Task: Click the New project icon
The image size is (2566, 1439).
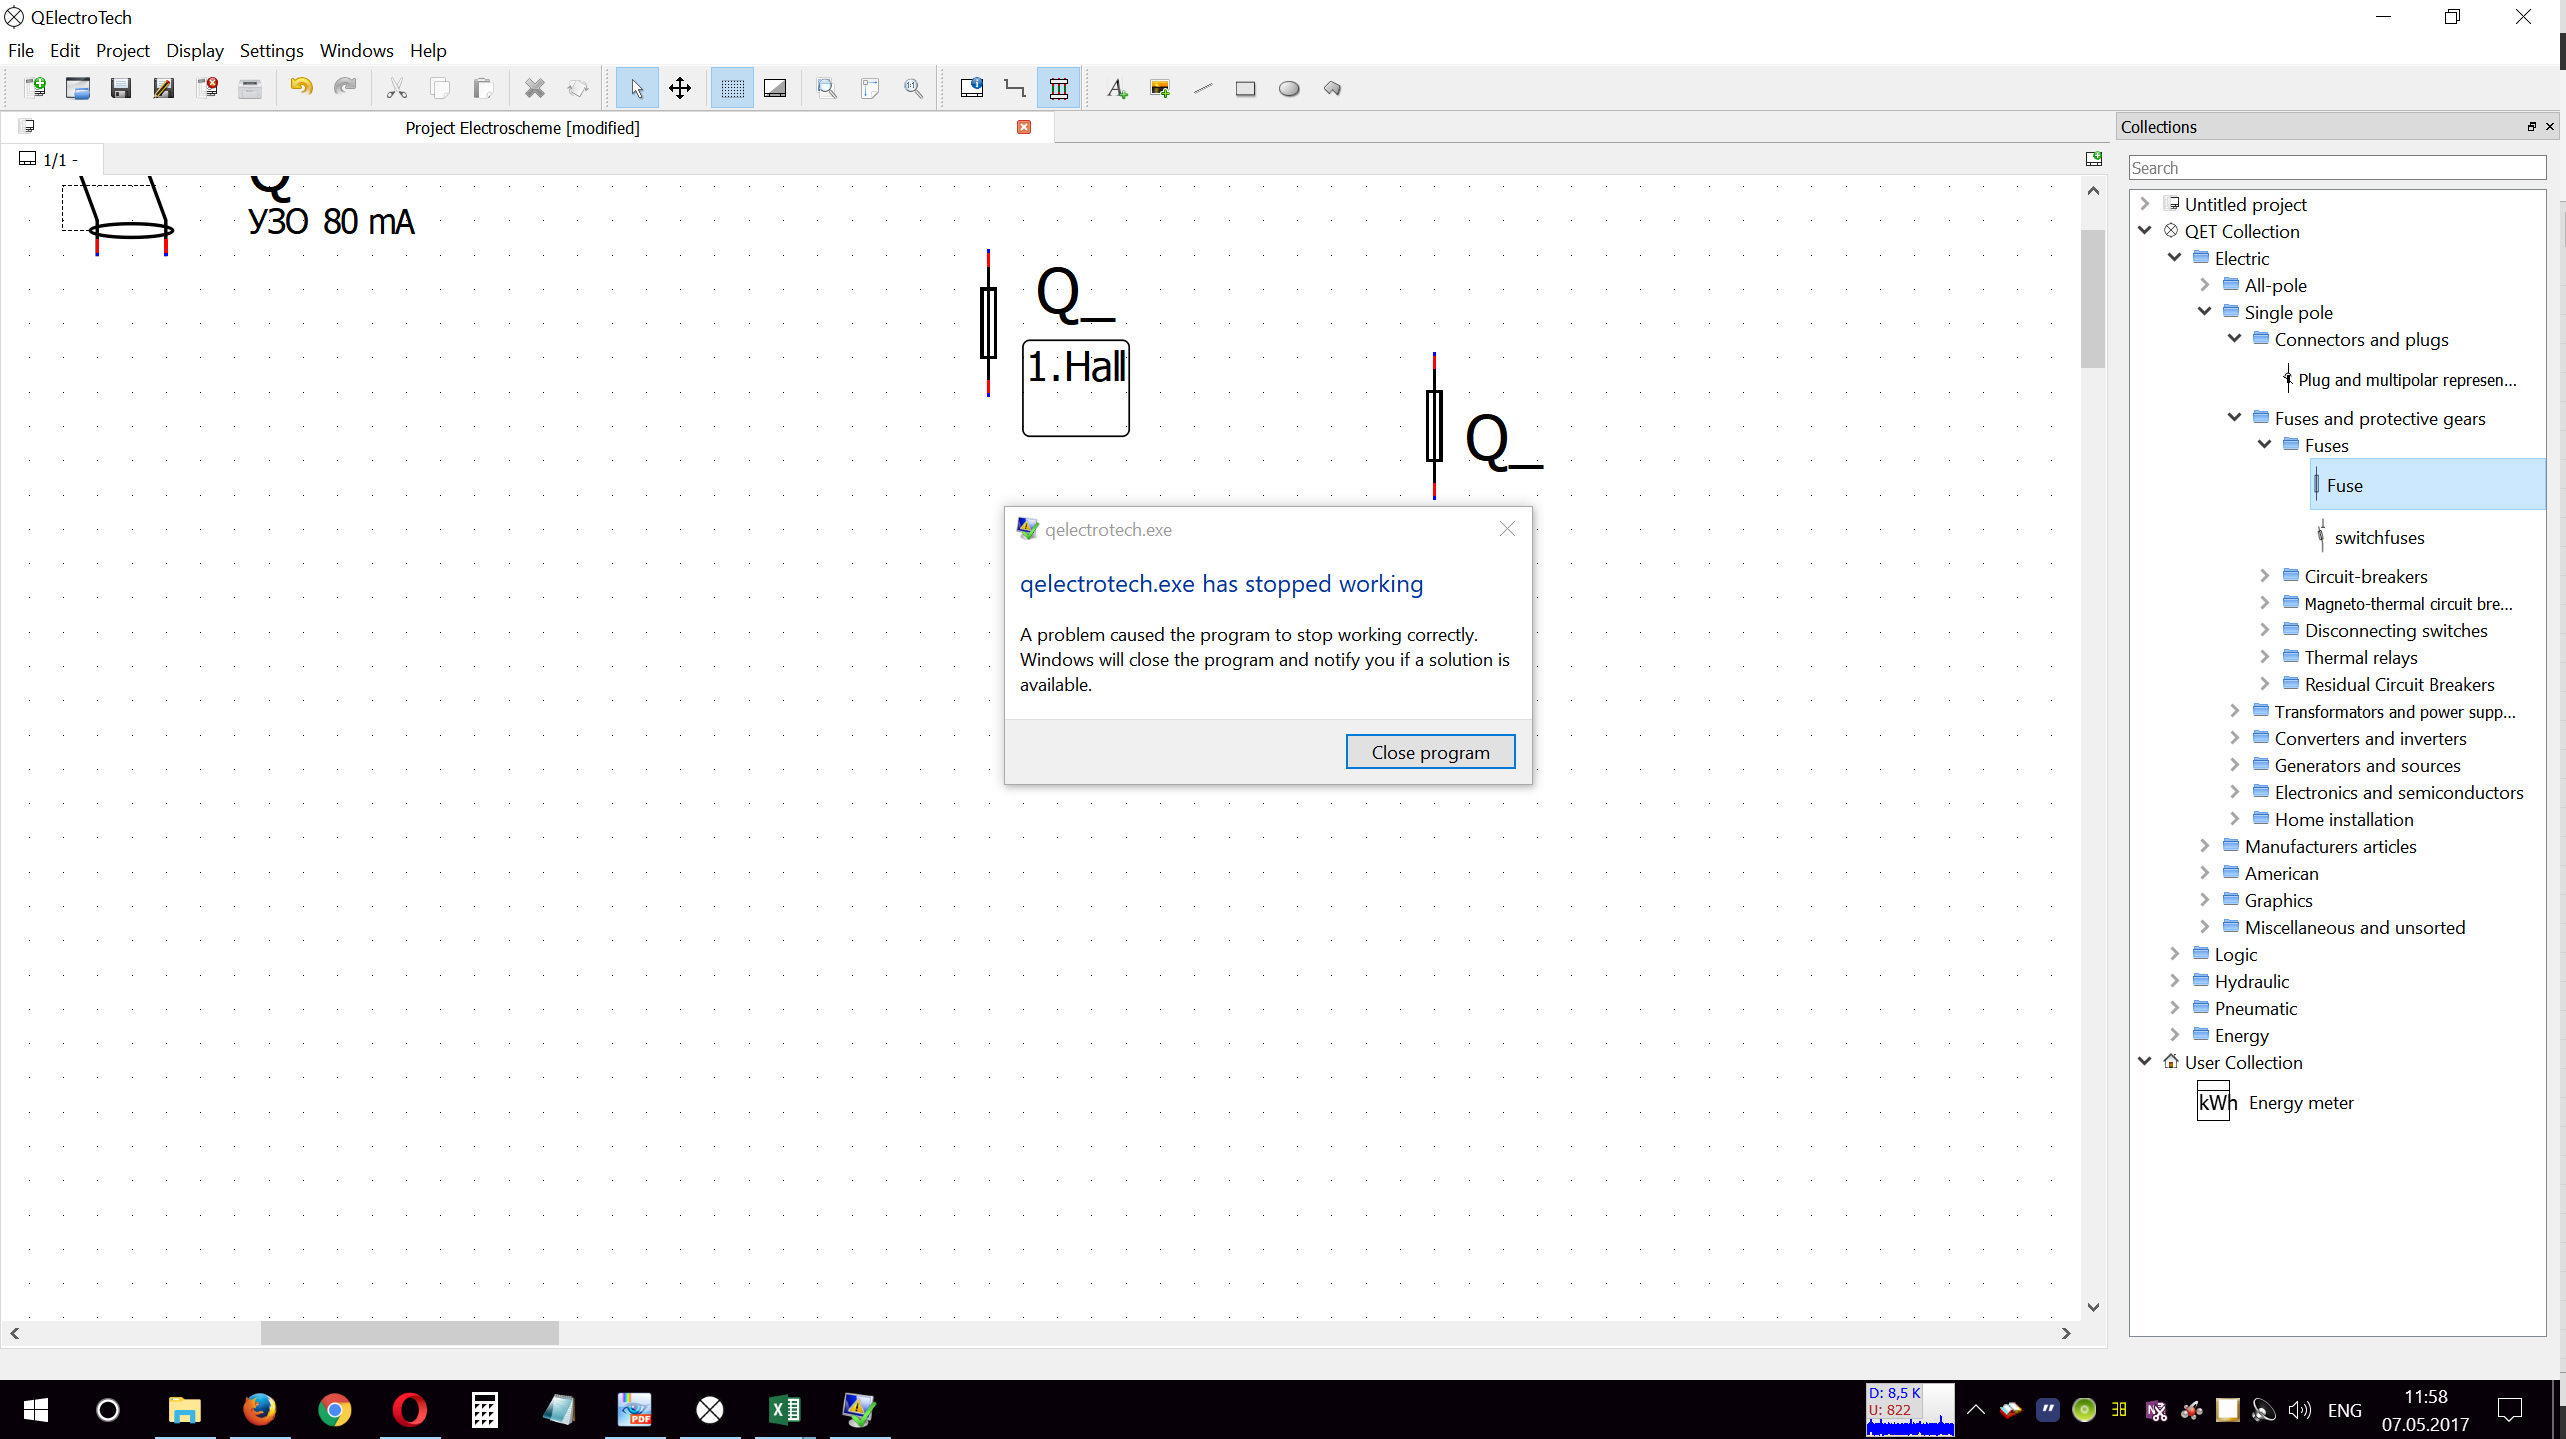Action: (x=35, y=88)
